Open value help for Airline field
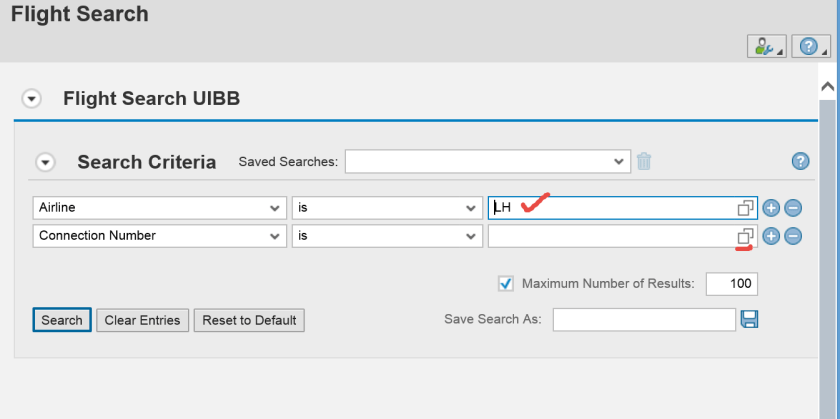This screenshot has width=840, height=419. (x=745, y=208)
